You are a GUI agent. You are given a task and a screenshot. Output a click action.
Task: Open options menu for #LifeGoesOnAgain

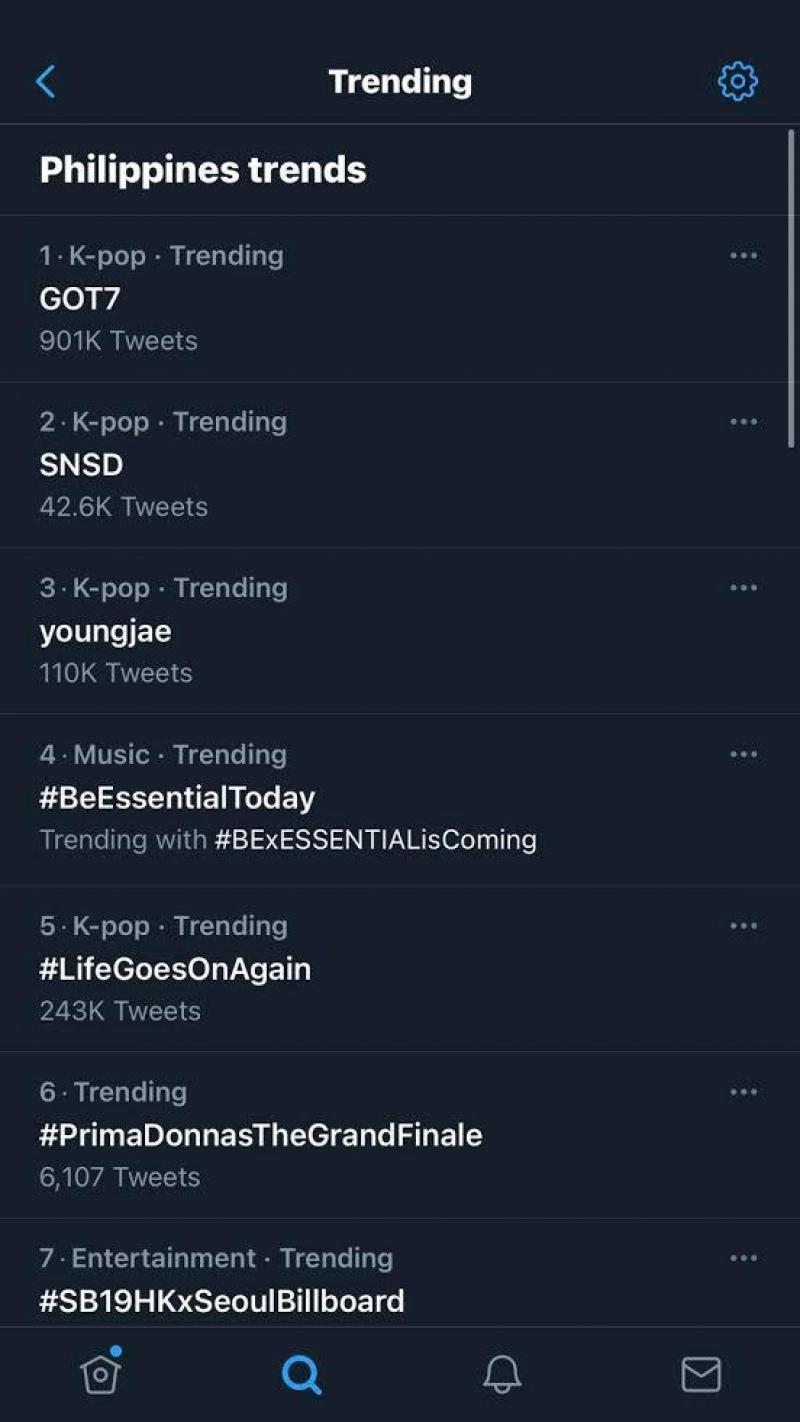pyautogui.click(x=744, y=925)
